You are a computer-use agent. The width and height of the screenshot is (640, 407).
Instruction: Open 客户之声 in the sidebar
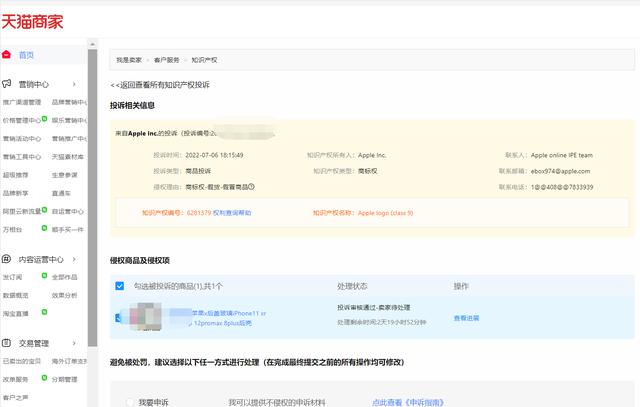[16, 397]
